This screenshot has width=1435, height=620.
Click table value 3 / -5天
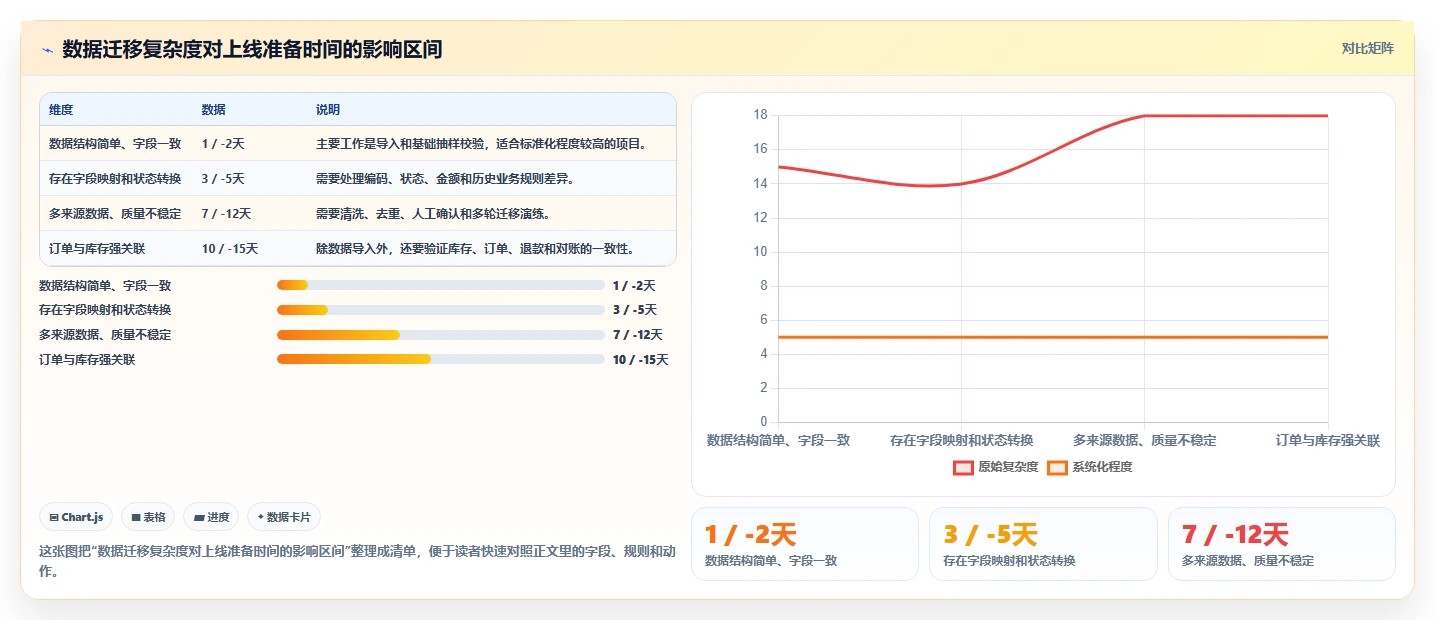coord(223,179)
